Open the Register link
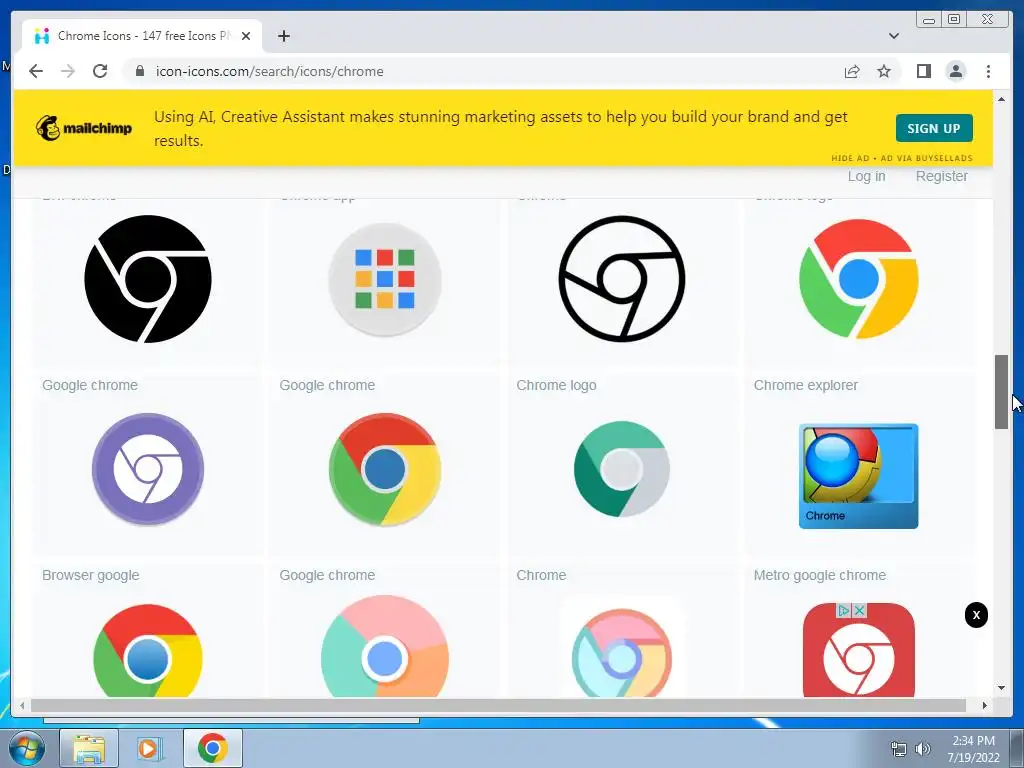 click(x=941, y=176)
